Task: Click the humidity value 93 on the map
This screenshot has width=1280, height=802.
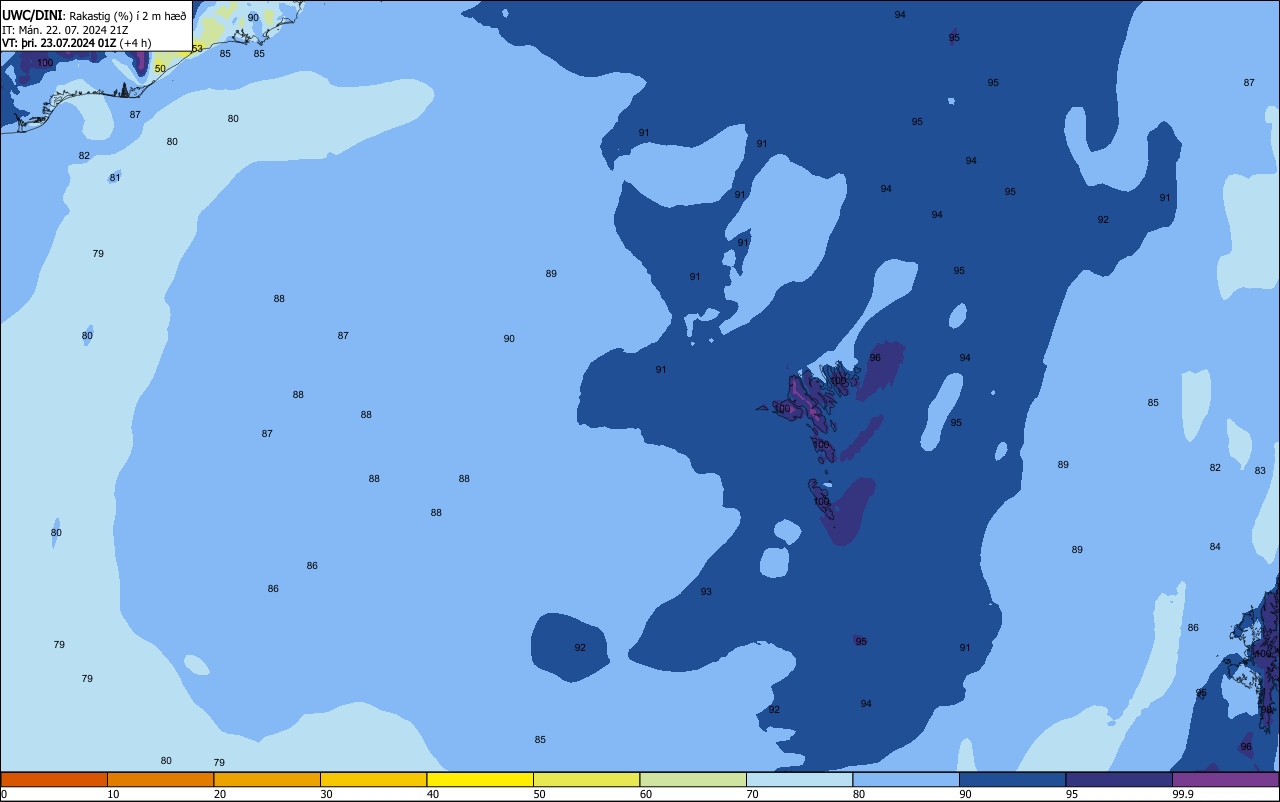Action: click(x=706, y=592)
